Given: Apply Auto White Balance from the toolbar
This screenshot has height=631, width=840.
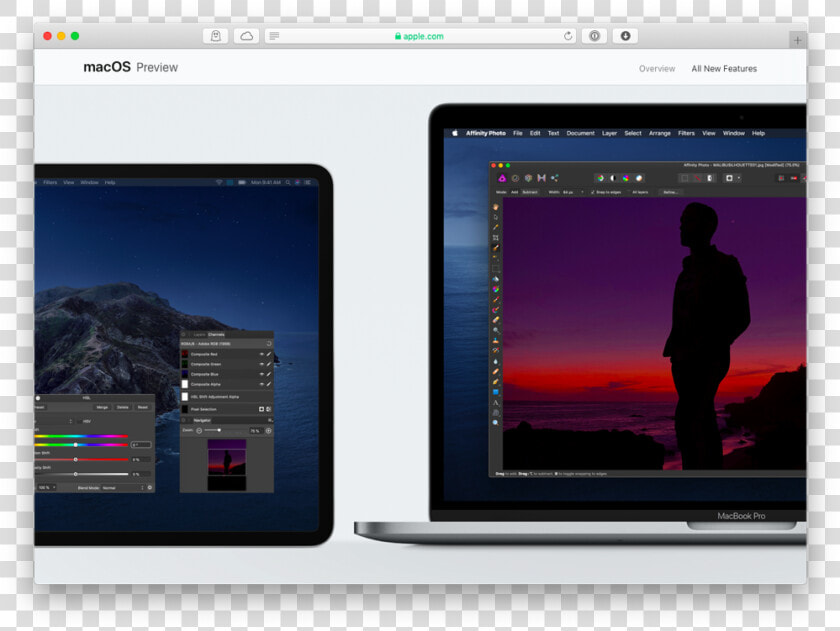Looking at the screenshot, I should [639, 178].
